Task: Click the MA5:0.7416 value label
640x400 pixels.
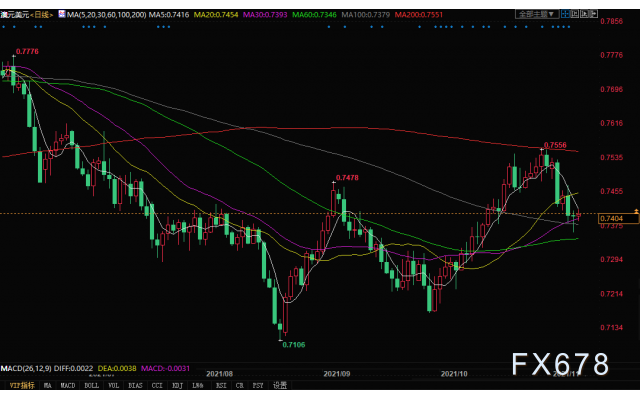Action: [169, 15]
